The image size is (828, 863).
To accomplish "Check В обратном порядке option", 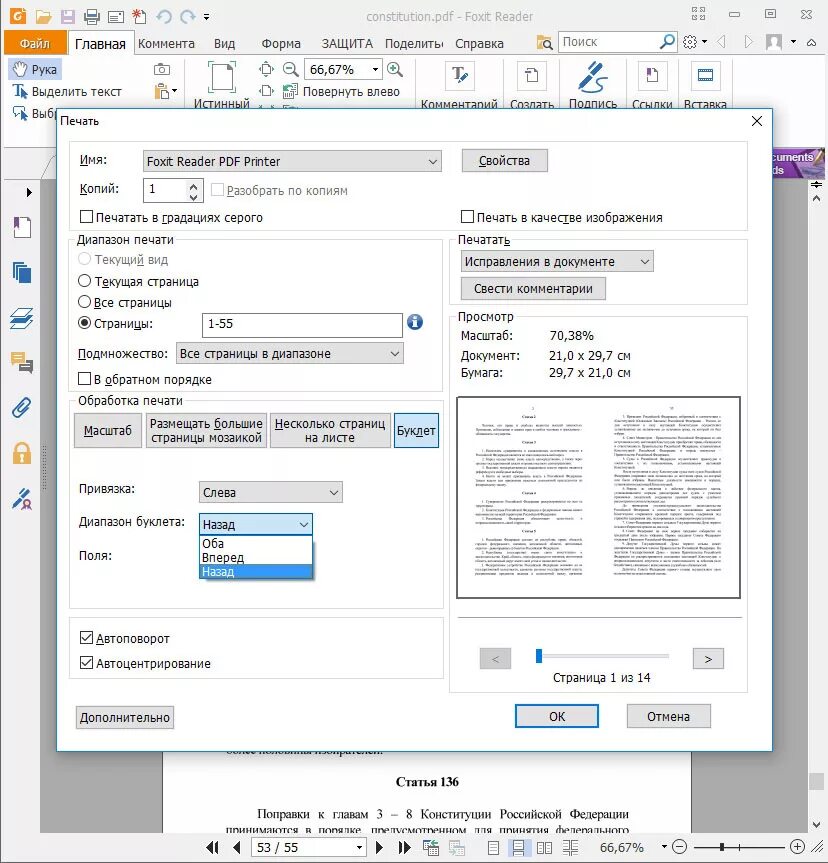I will [84, 379].
